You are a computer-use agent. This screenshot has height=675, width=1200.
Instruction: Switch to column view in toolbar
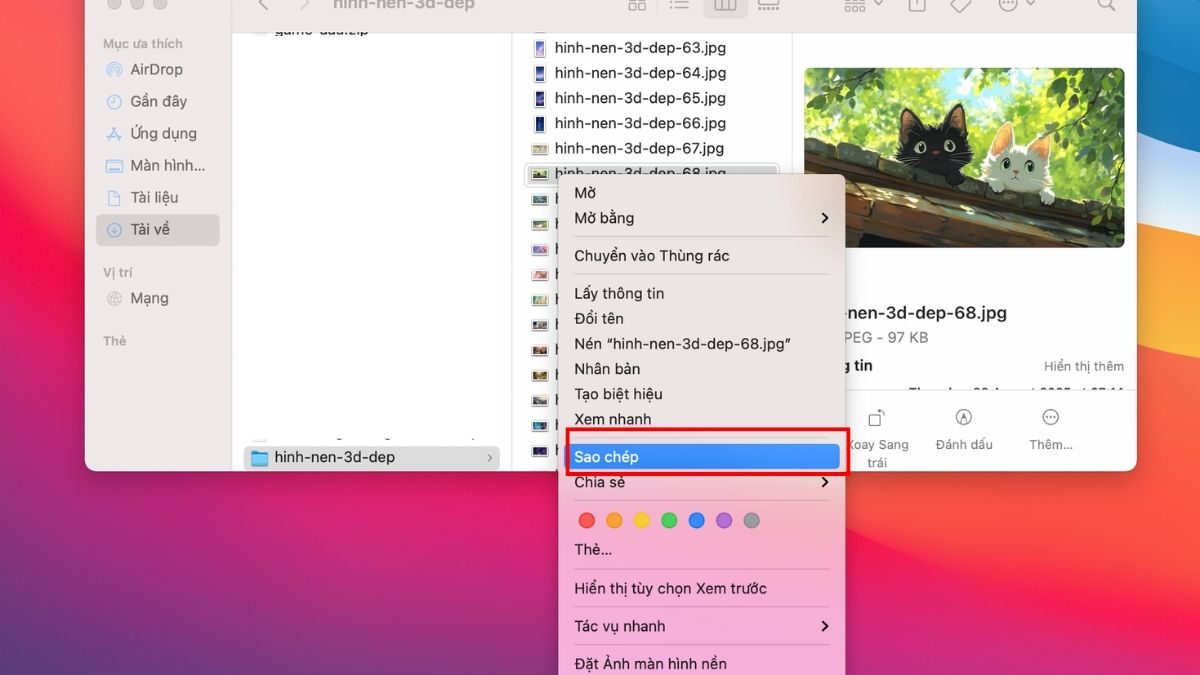(725, 6)
